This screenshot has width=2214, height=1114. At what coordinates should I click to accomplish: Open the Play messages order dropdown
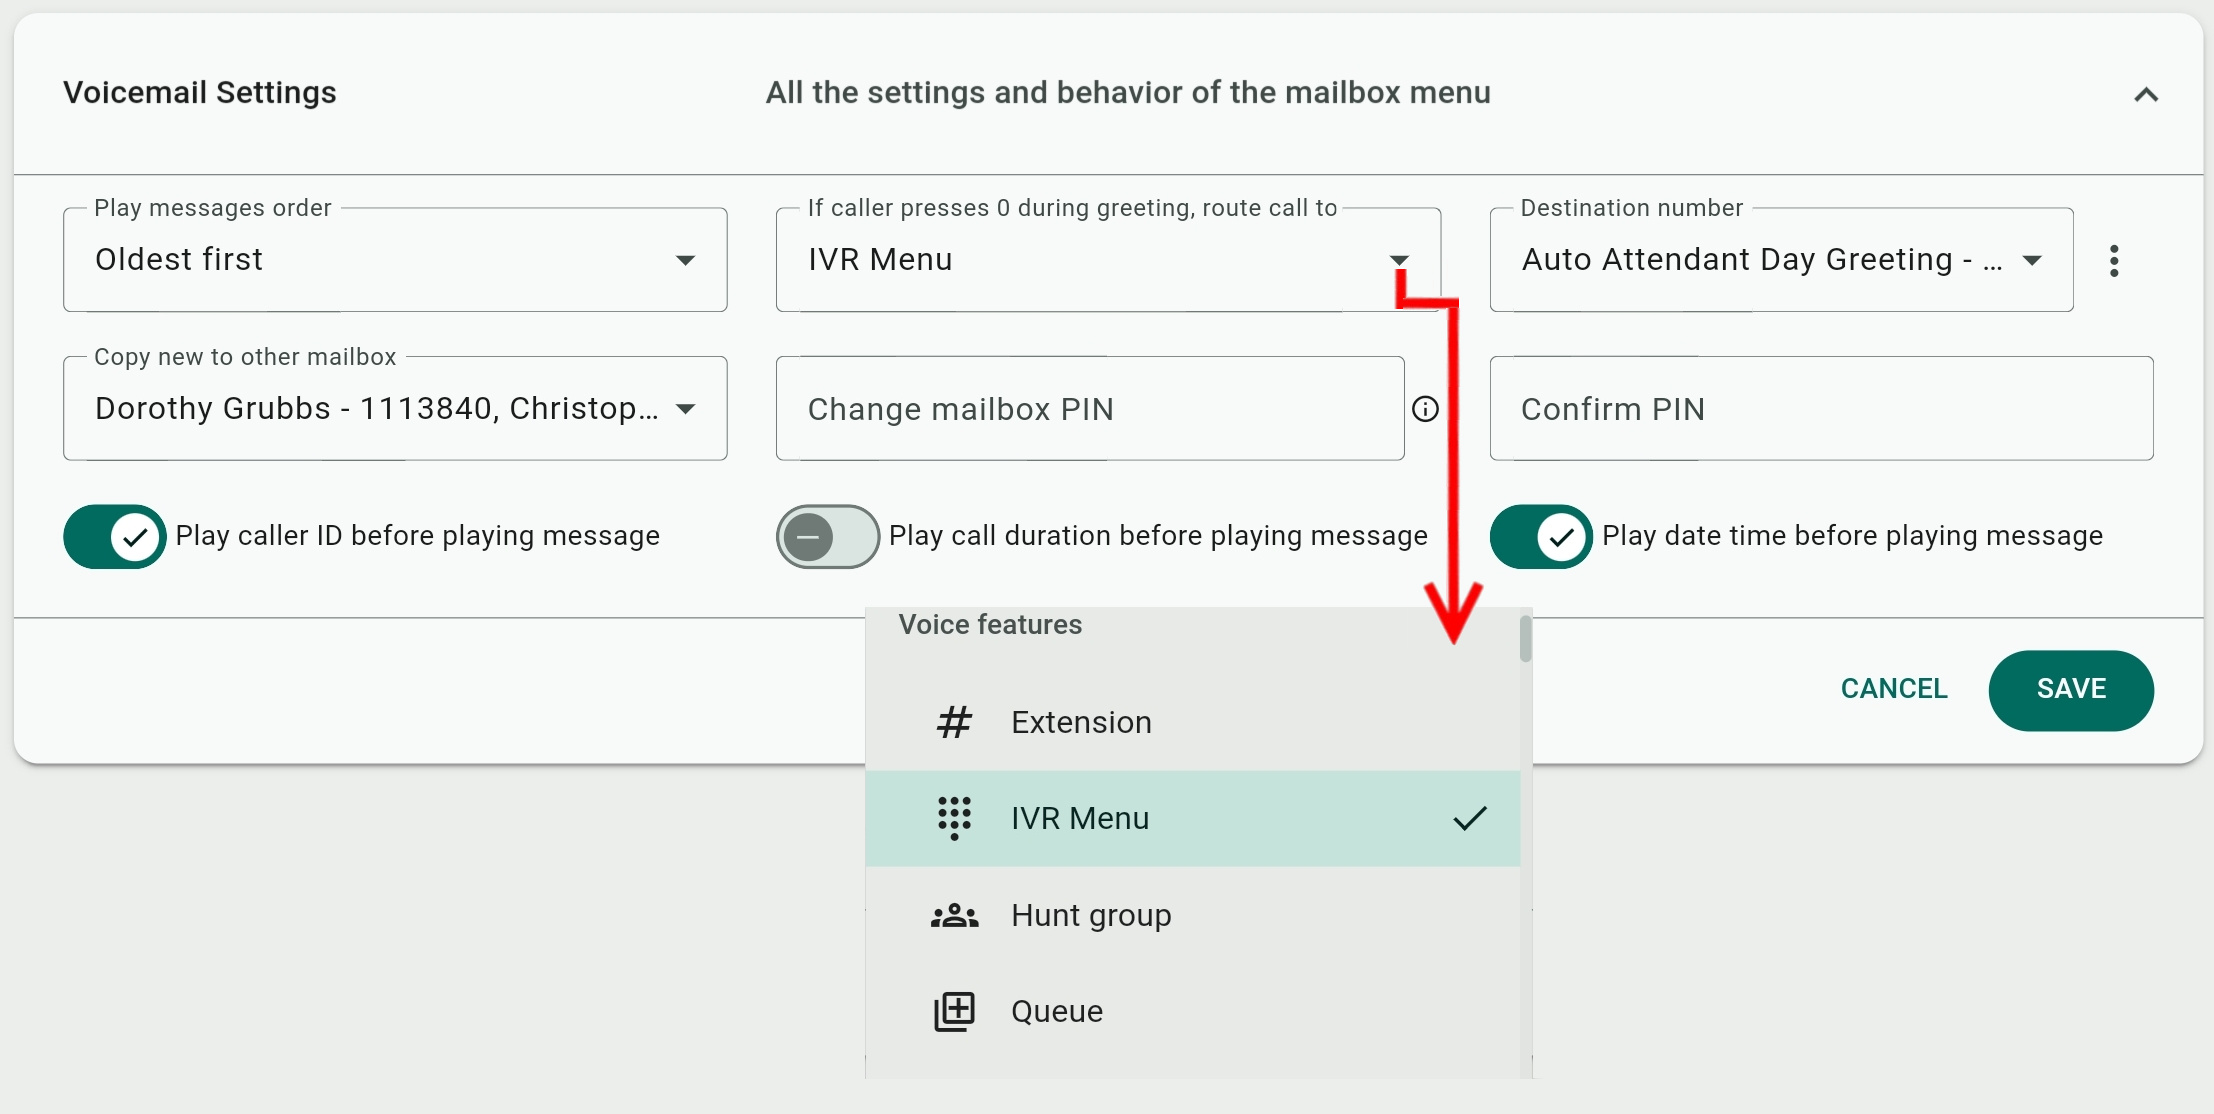pyautogui.click(x=394, y=260)
